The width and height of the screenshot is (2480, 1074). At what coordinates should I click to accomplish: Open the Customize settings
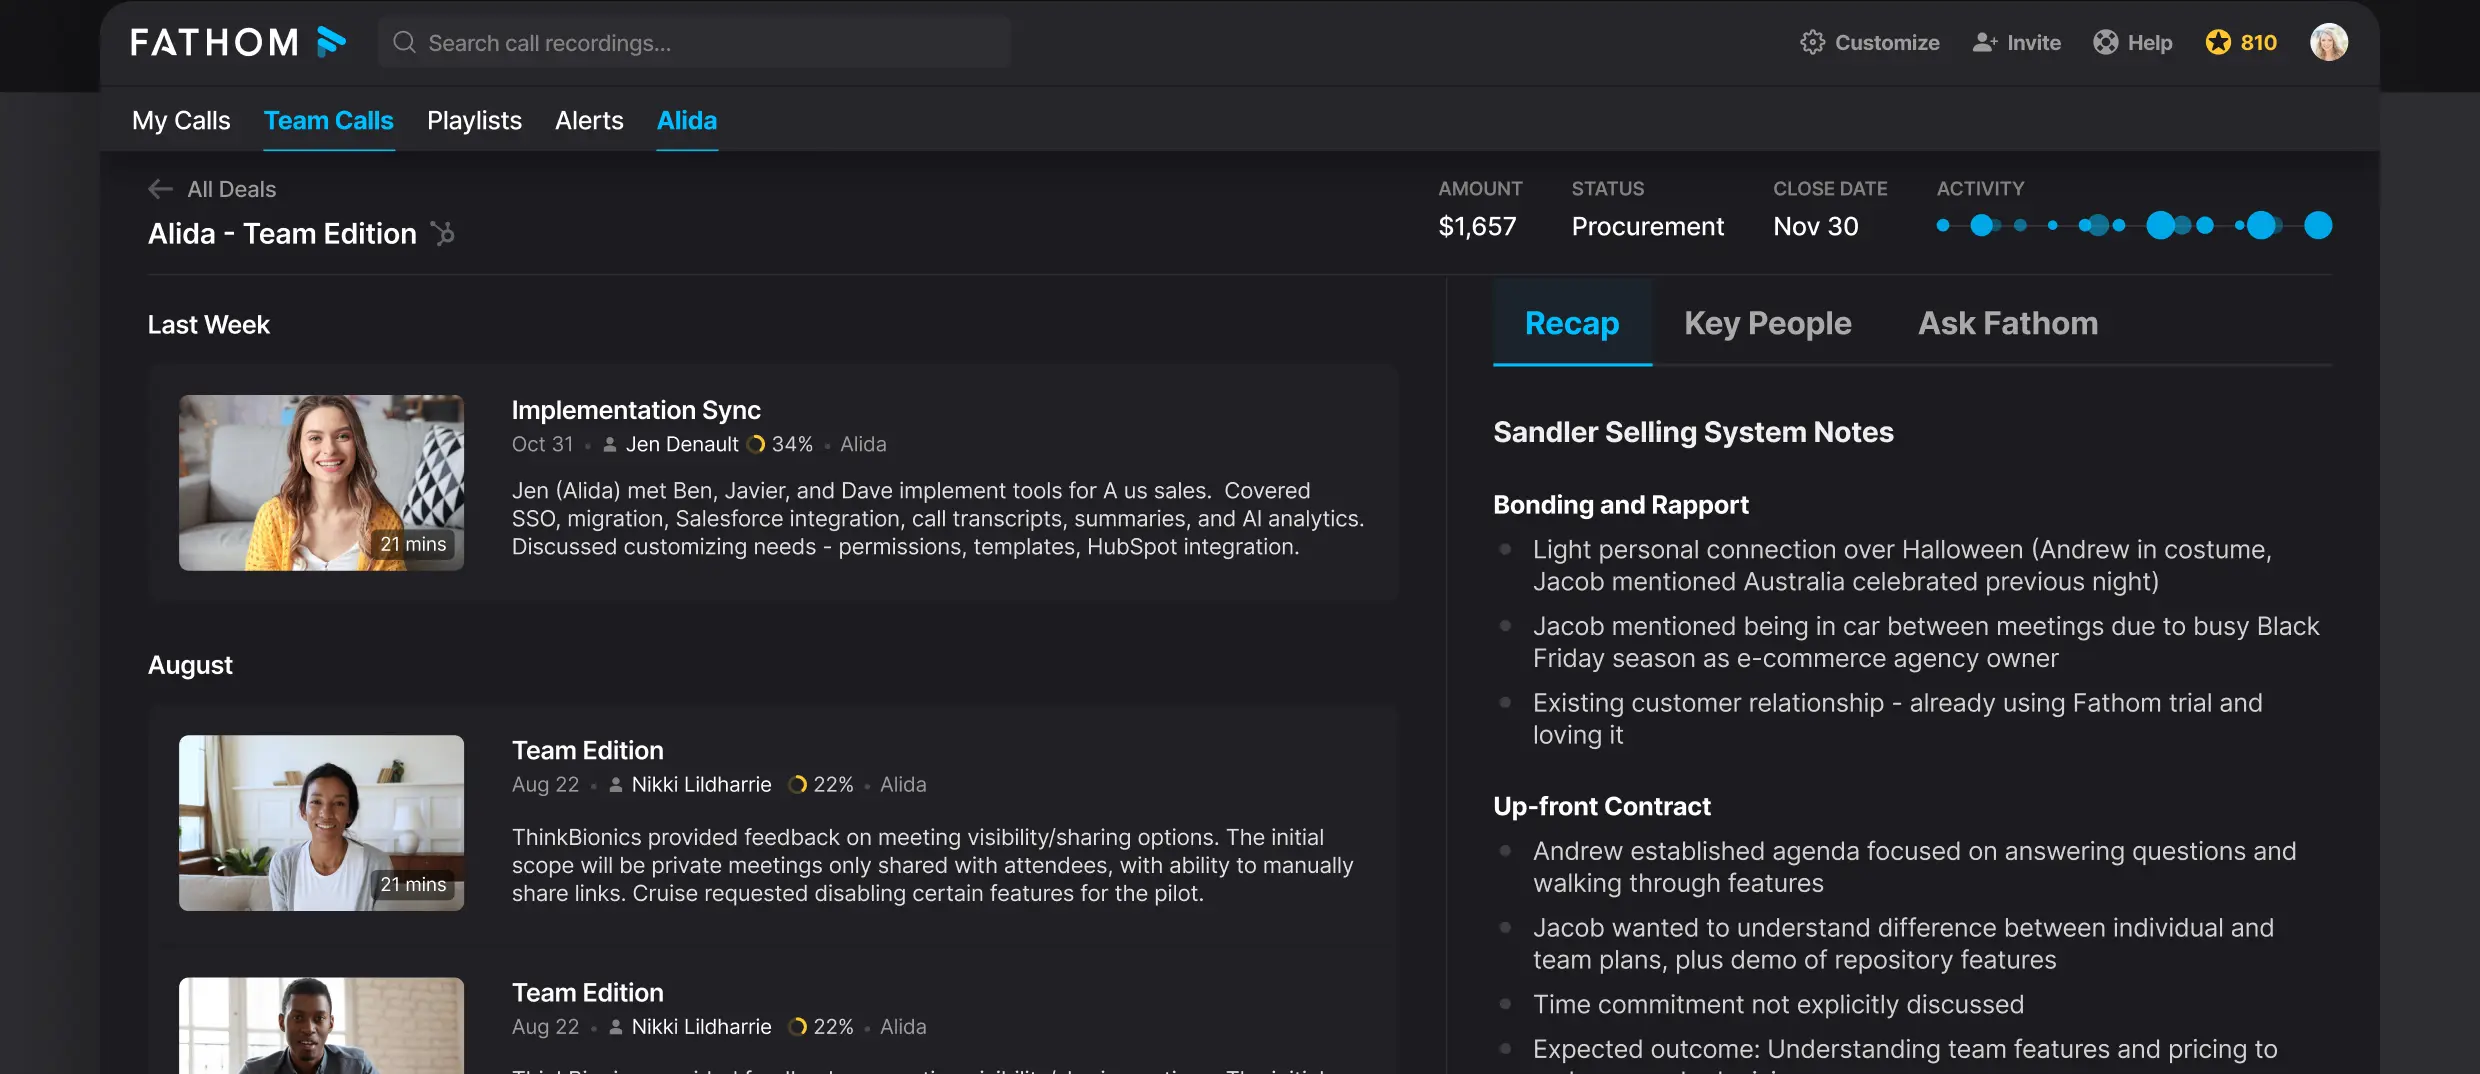1870,42
